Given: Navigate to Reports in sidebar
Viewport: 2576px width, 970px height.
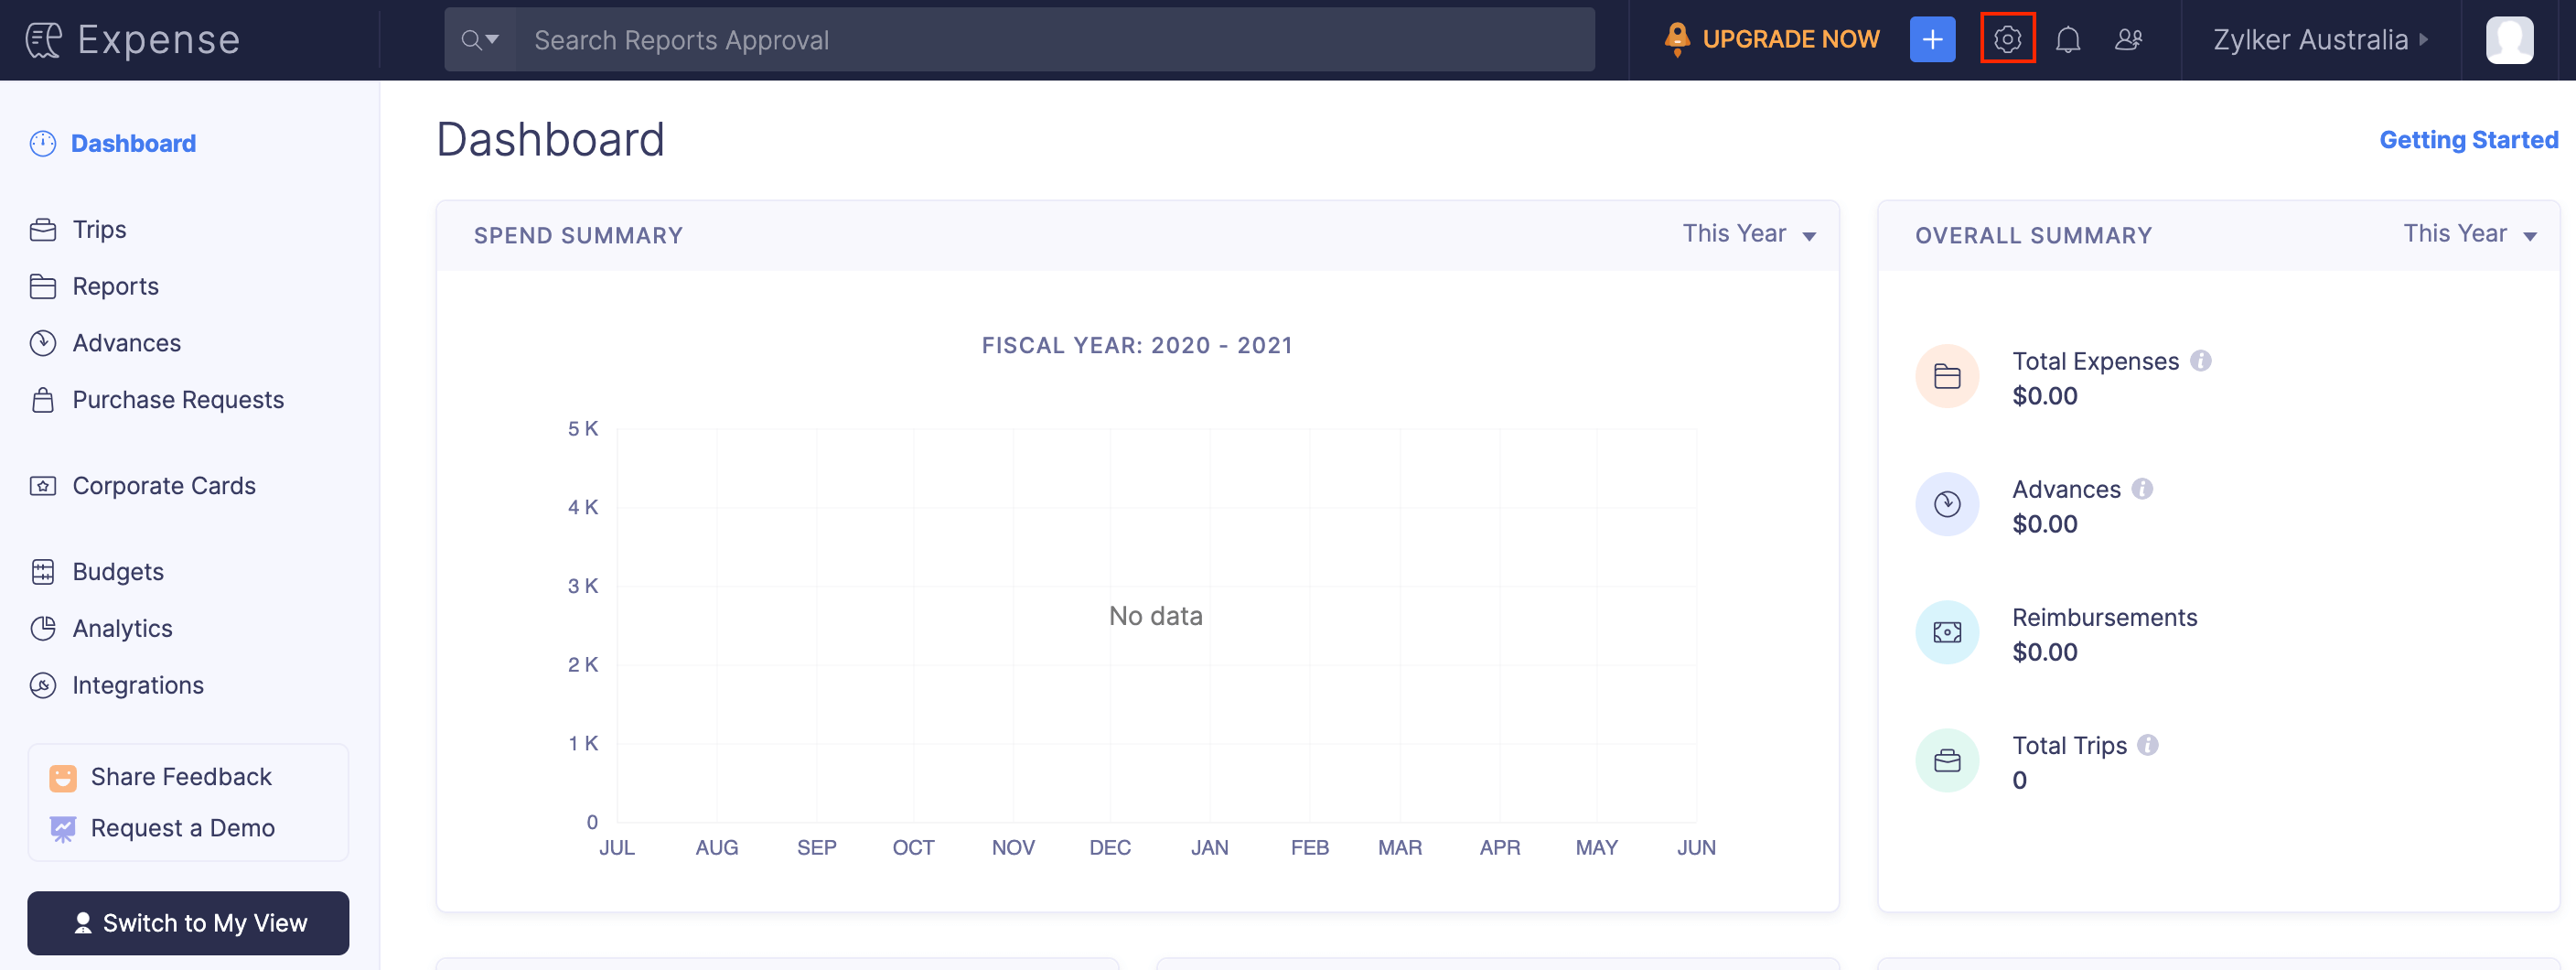Looking at the screenshot, I should [x=43, y=286].
